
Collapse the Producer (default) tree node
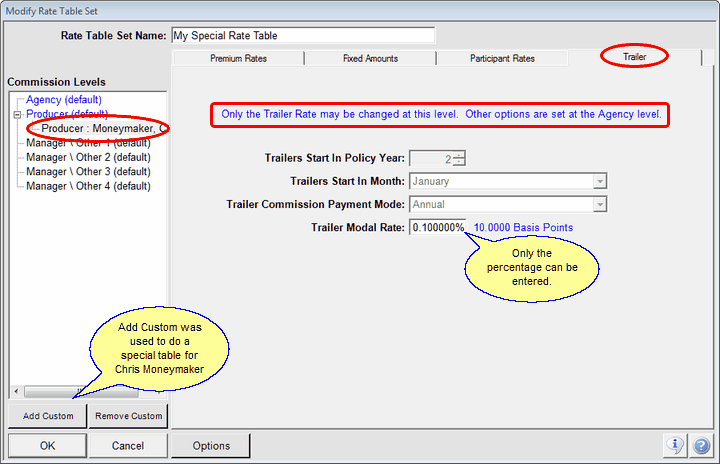pyautogui.click(x=17, y=115)
